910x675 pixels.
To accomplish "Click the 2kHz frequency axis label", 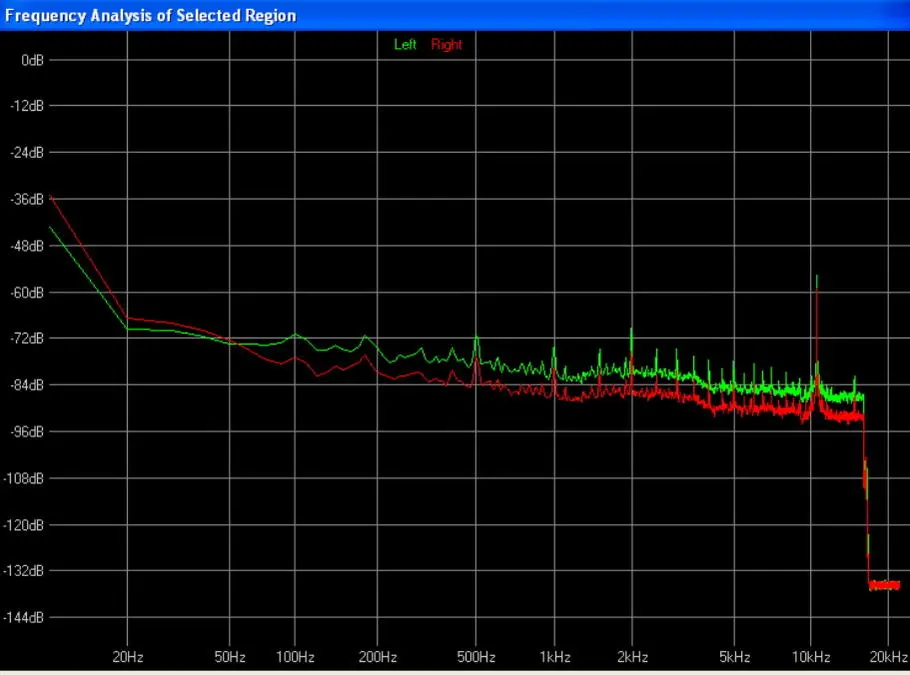I will click(x=632, y=657).
